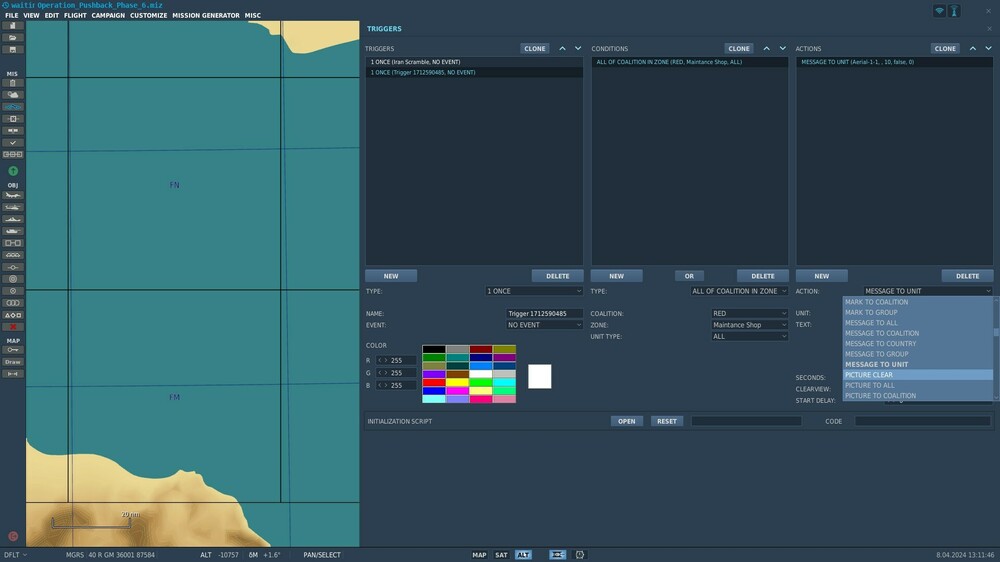Click the open mission folder icon
The height and width of the screenshot is (562, 1000).
(13, 38)
